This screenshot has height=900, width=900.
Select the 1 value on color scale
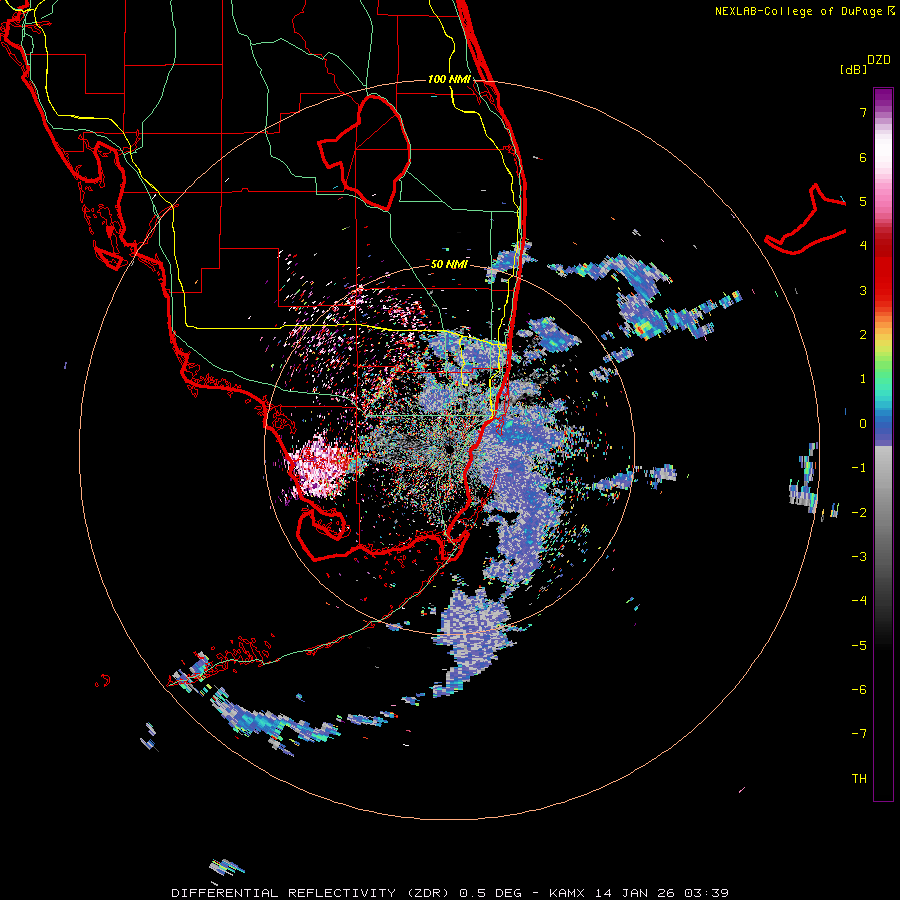(x=863, y=379)
